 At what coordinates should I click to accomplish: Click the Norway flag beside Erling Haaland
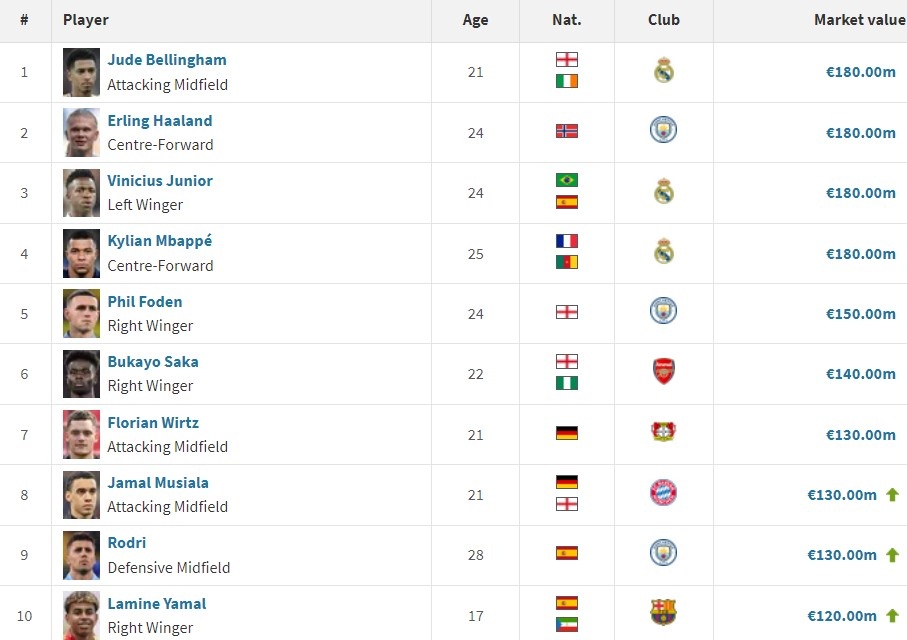coord(567,131)
